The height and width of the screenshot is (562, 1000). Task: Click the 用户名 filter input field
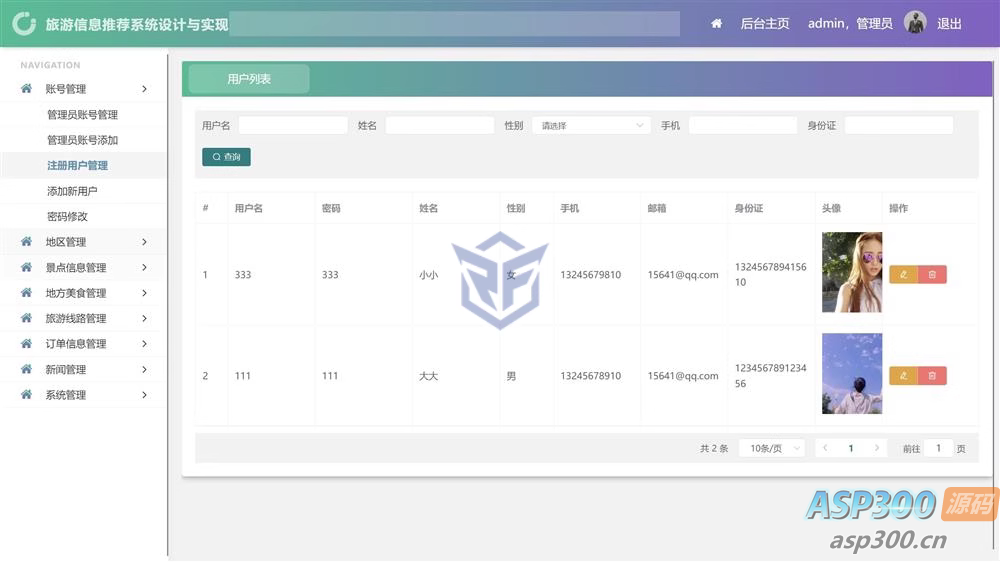point(293,126)
